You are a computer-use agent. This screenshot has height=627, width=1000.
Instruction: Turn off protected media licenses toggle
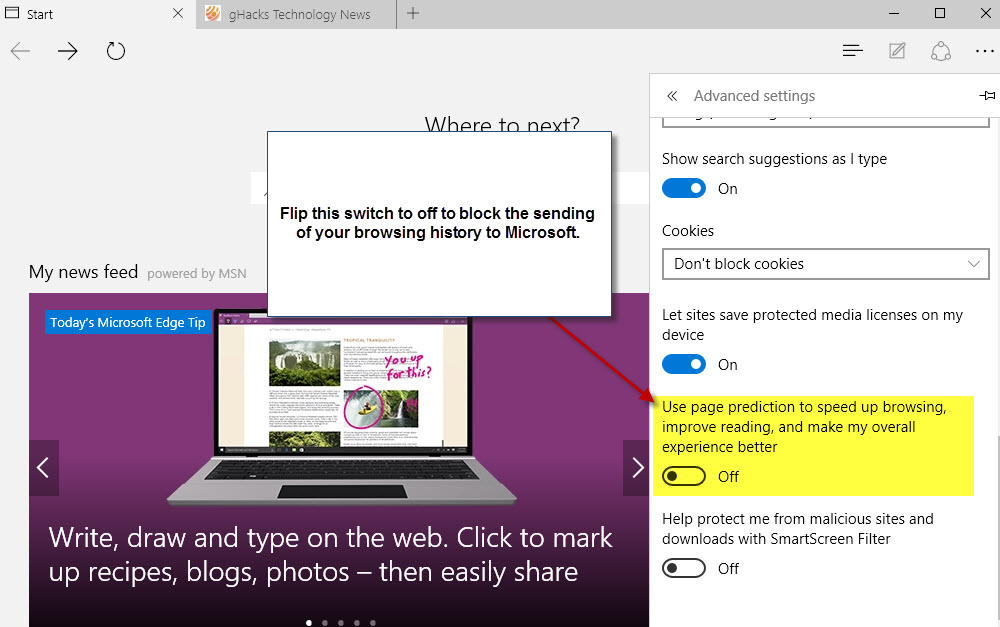684,364
